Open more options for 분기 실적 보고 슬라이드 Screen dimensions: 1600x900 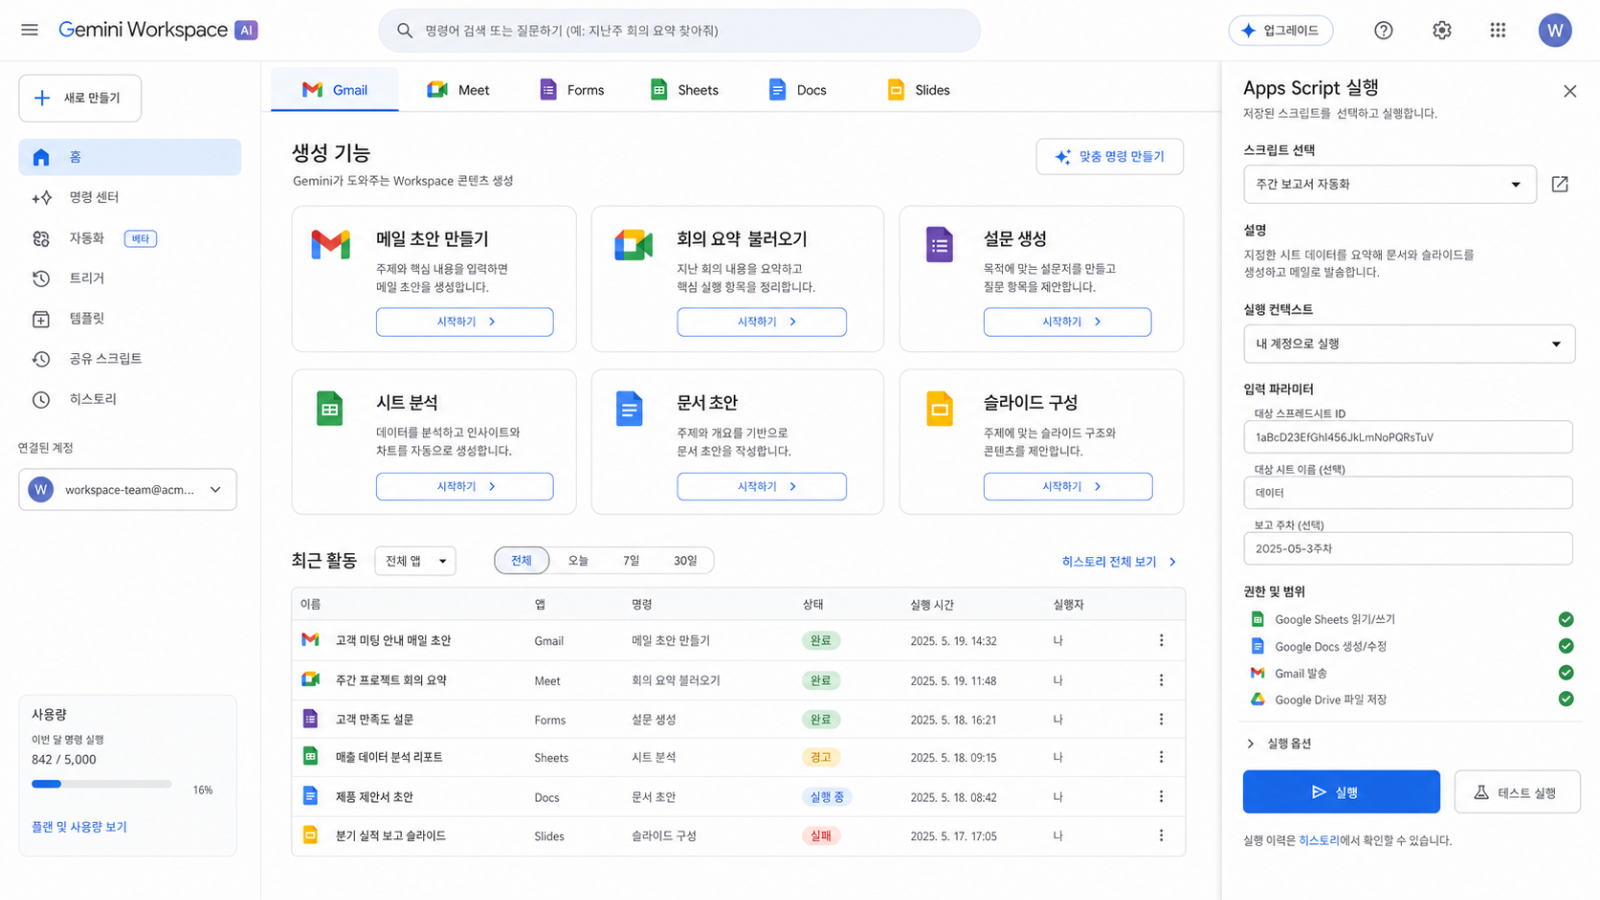[x=1161, y=835]
